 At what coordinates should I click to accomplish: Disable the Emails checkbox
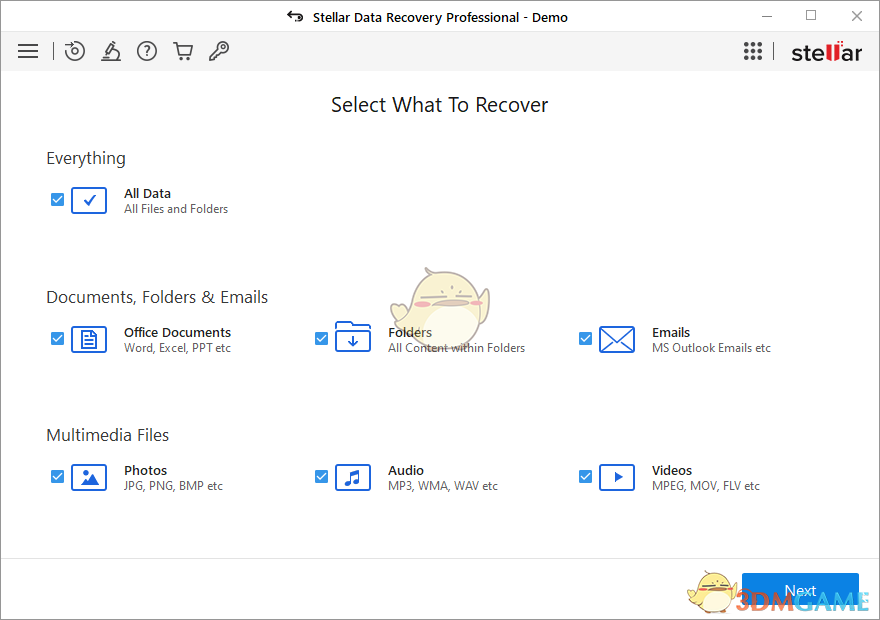click(585, 339)
